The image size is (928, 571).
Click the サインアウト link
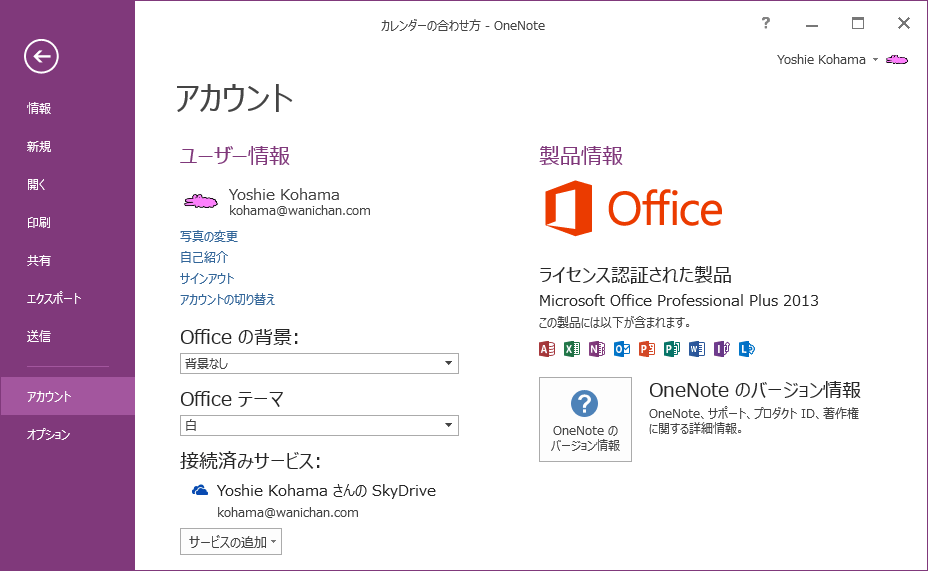(x=207, y=279)
